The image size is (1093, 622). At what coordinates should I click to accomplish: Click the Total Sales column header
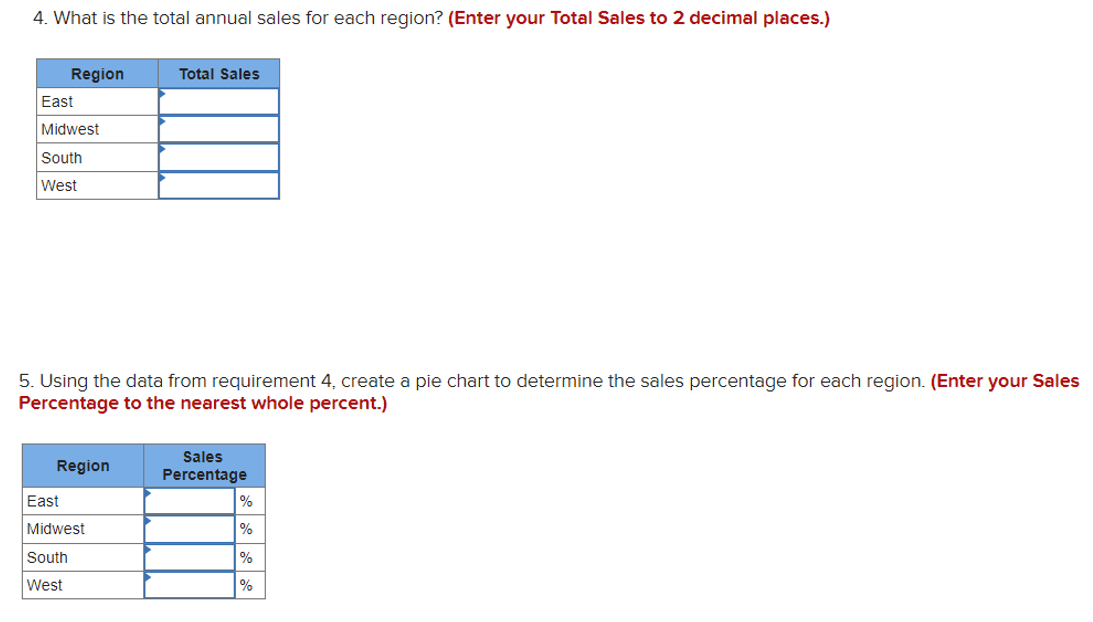click(x=219, y=73)
